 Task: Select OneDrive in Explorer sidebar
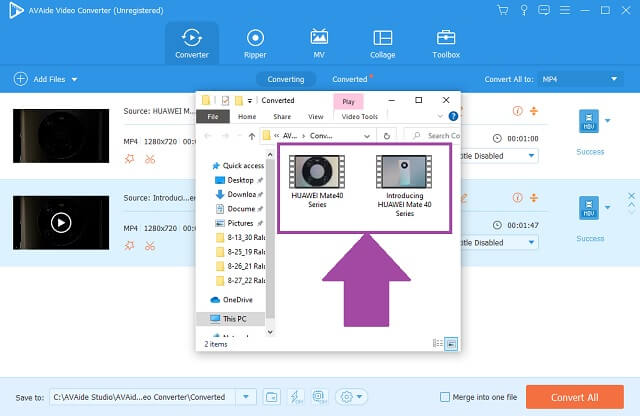[232, 300]
